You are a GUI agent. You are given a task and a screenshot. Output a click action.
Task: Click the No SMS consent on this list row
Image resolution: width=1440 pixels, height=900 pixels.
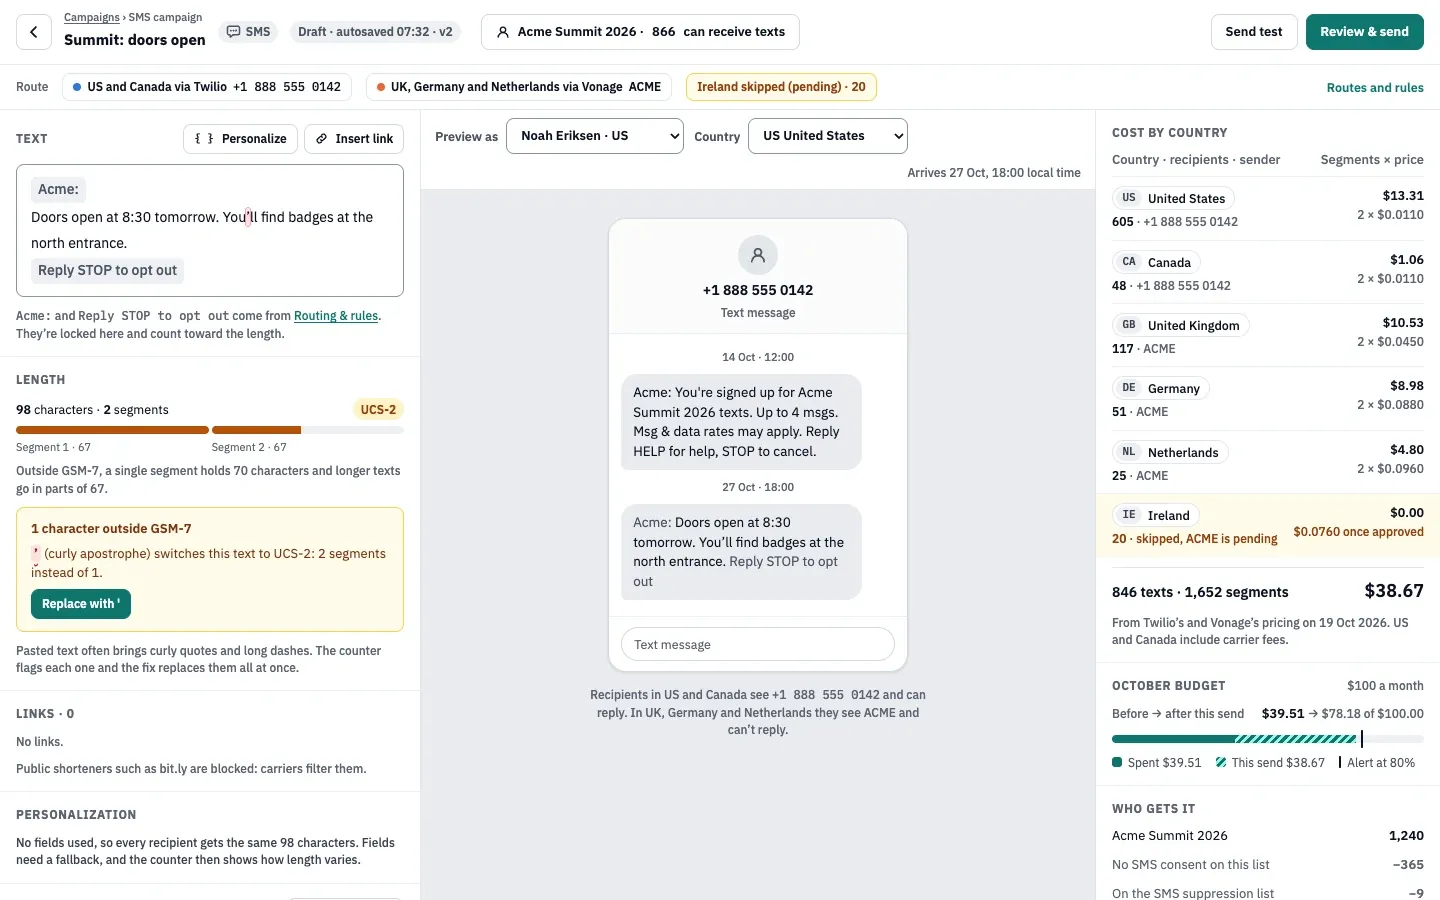click(1268, 865)
